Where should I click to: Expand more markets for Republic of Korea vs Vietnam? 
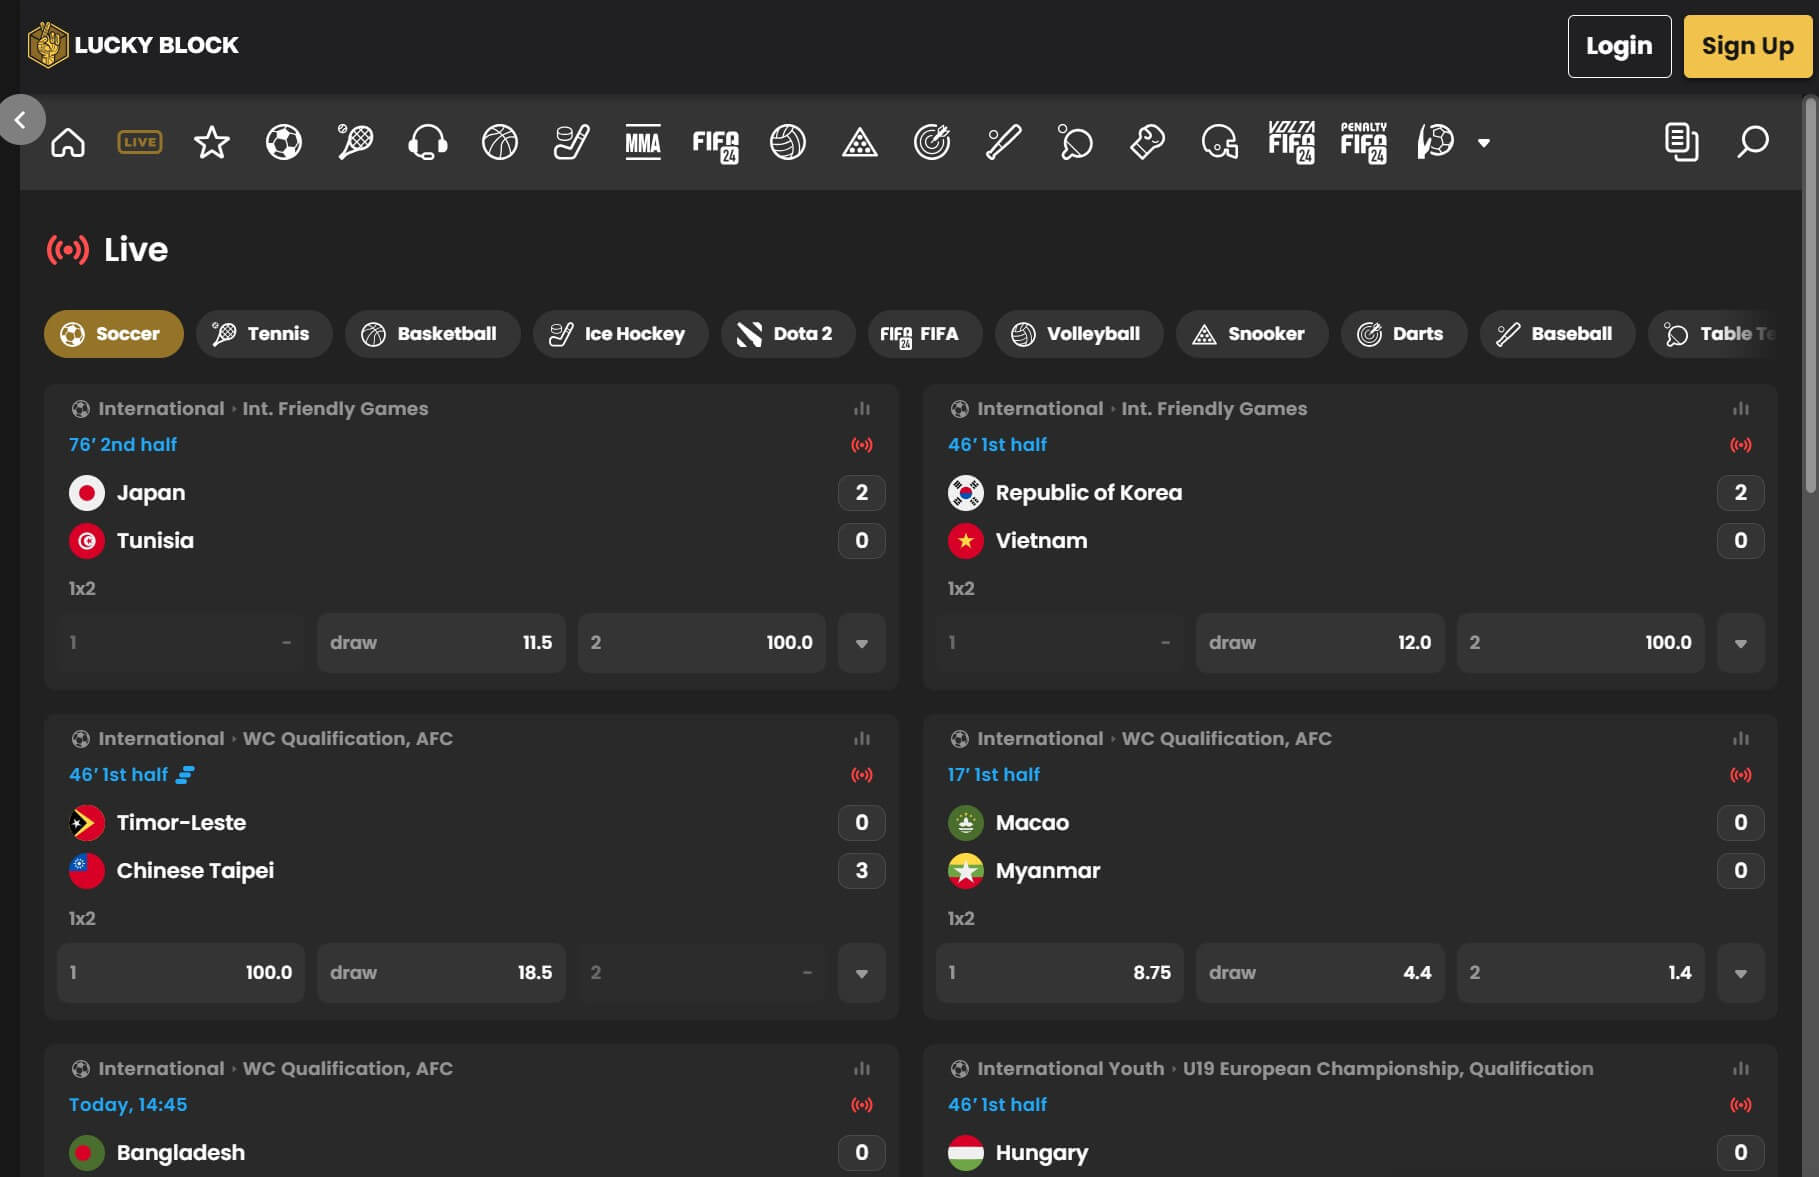tap(1741, 643)
